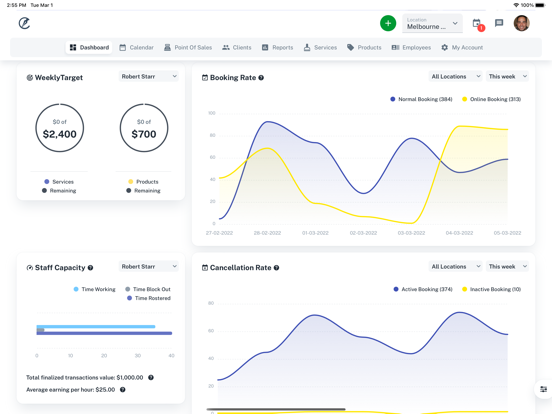Image resolution: width=552 pixels, height=414 pixels.
Task: Click the Point Of Sales register icon
Action: 167,48
